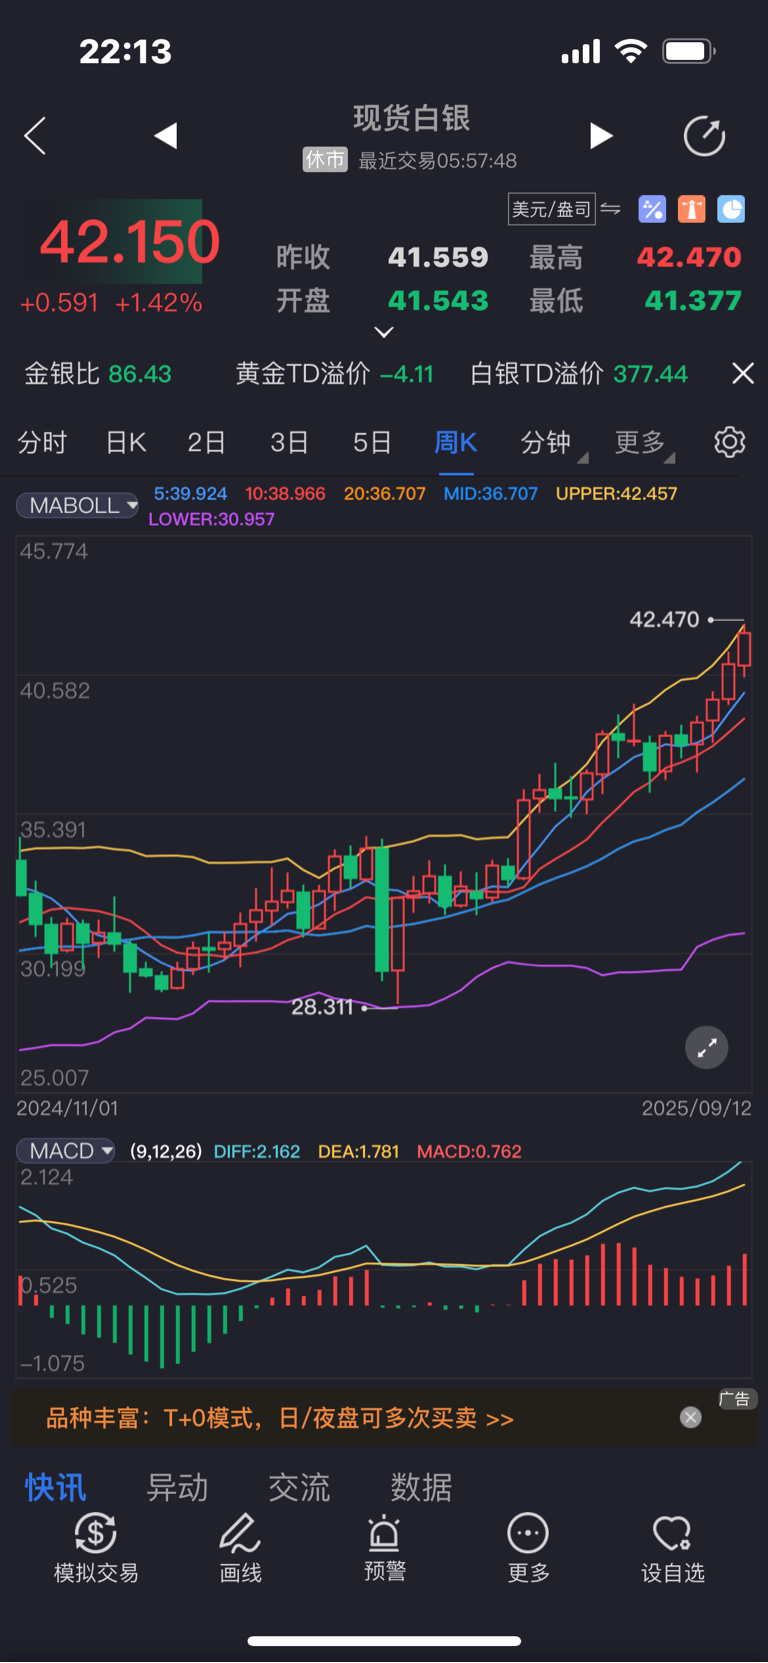Tap the 42.470 high marker on chart
768x1663 pixels.
pyautogui.click(x=664, y=619)
